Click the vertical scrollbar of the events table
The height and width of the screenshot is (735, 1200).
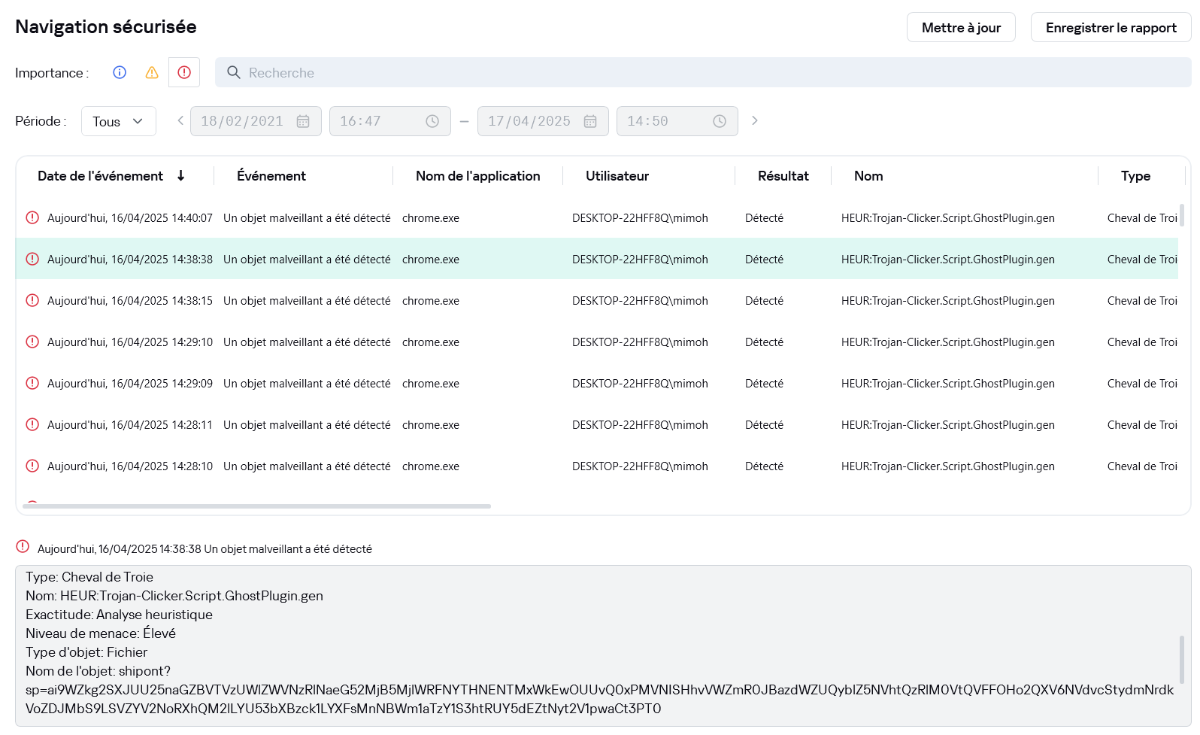[x=1182, y=215]
